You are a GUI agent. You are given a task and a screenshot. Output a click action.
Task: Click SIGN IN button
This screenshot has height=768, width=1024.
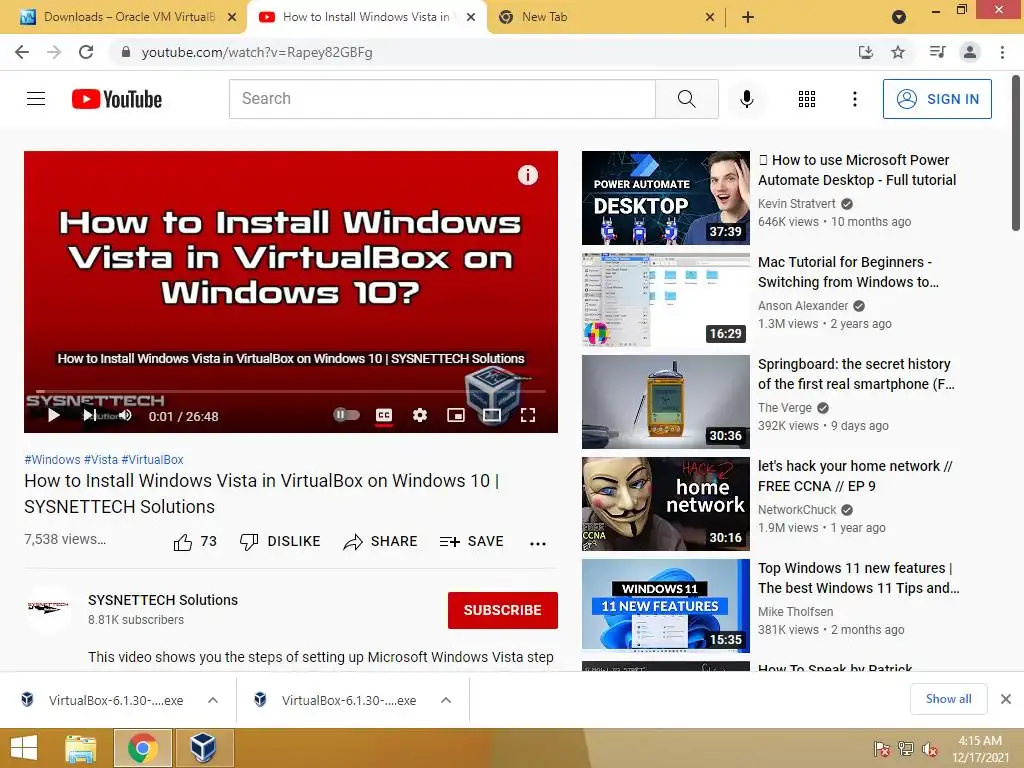click(937, 99)
